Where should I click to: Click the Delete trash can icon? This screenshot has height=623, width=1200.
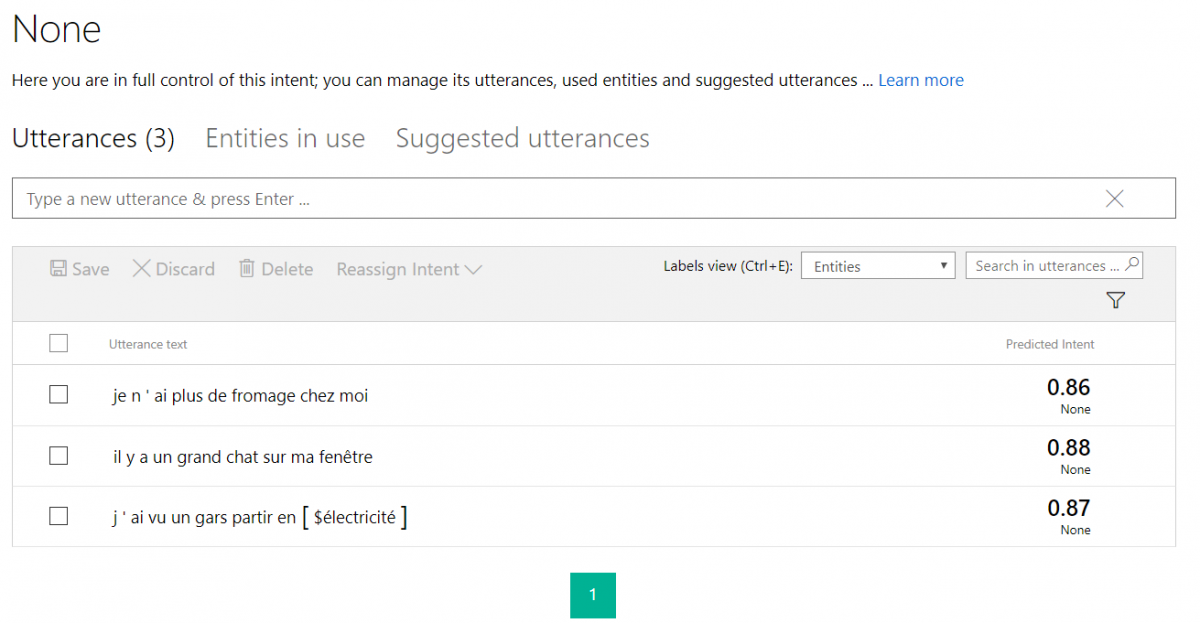click(x=246, y=268)
